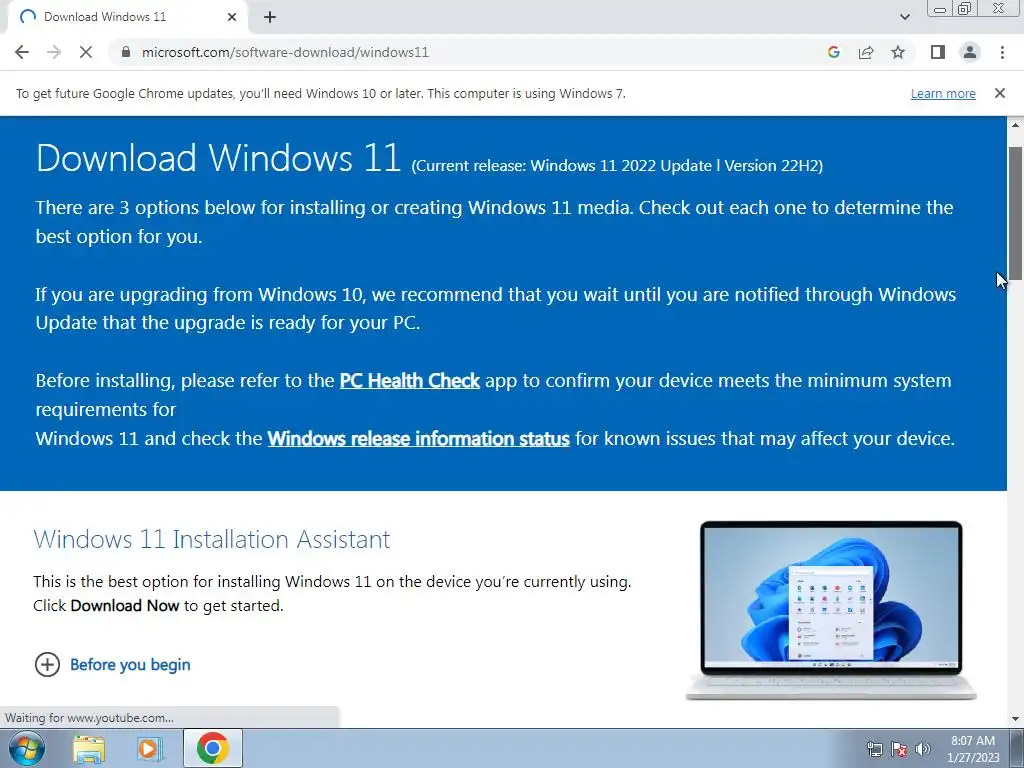Select the Download Windows 11 tab
This screenshot has width=1024, height=768.
[x=127, y=17]
